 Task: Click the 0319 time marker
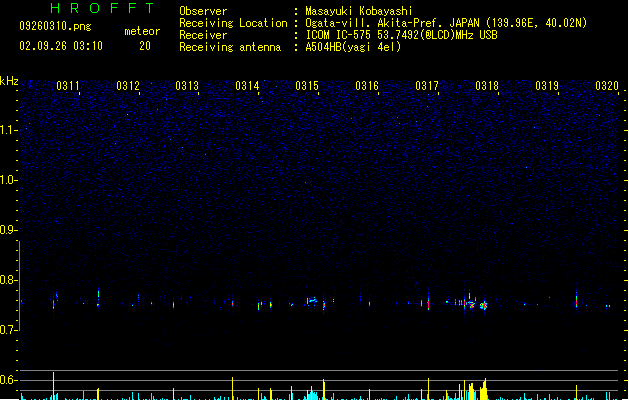click(547, 86)
